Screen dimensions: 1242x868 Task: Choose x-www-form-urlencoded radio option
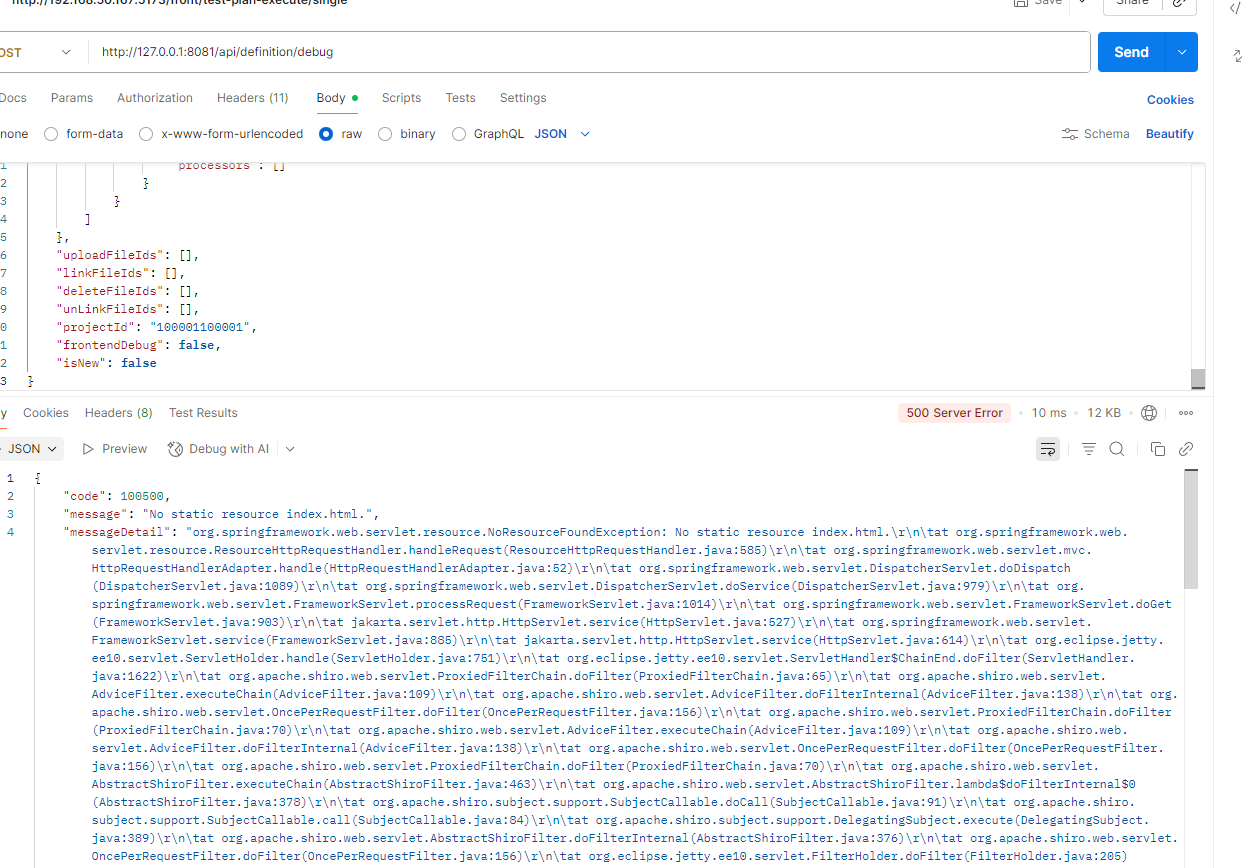(x=147, y=134)
